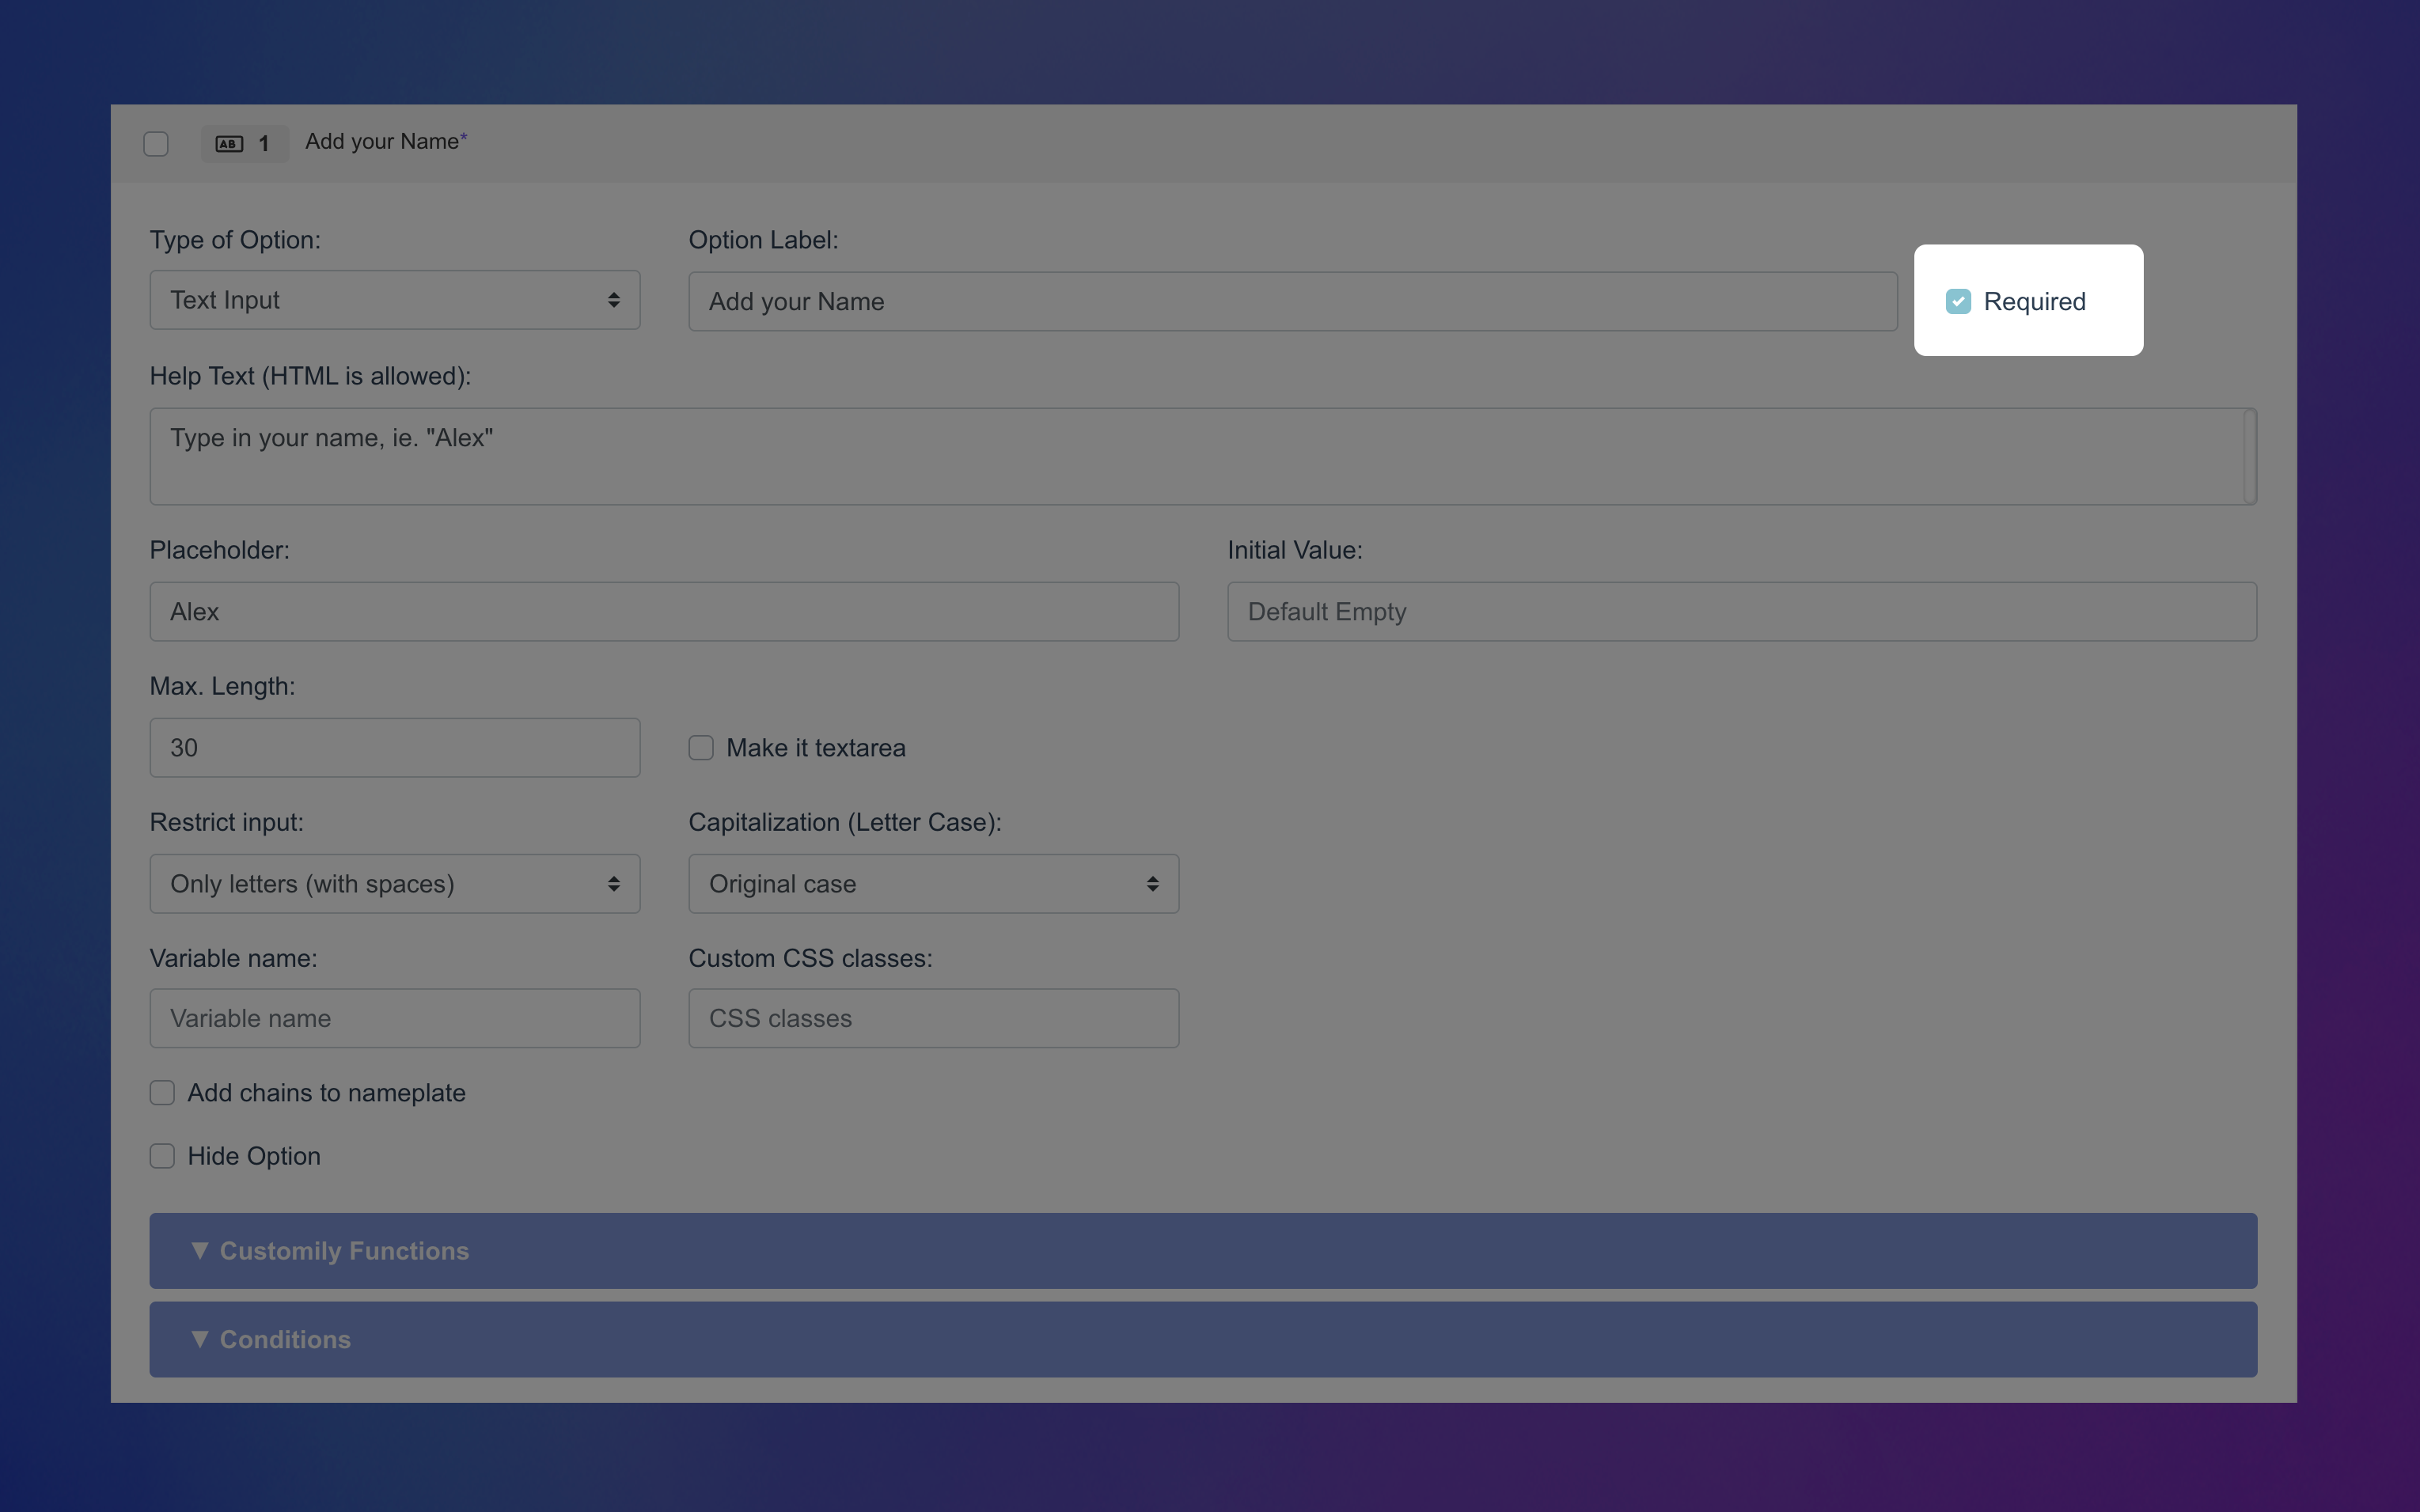Enable the Hide Option checkbox
Viewport: 2420px width, 1512px height.
pyautogui.click(x=162, y=1156)
